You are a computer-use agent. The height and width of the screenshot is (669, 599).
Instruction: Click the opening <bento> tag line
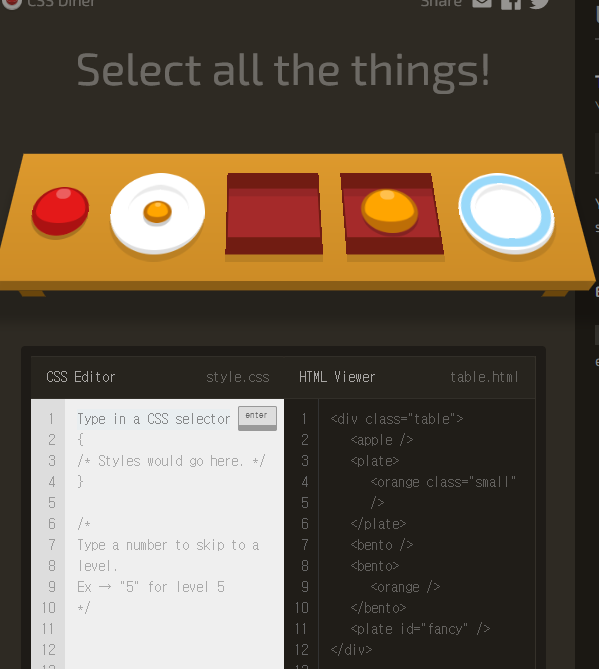[375, 566]
